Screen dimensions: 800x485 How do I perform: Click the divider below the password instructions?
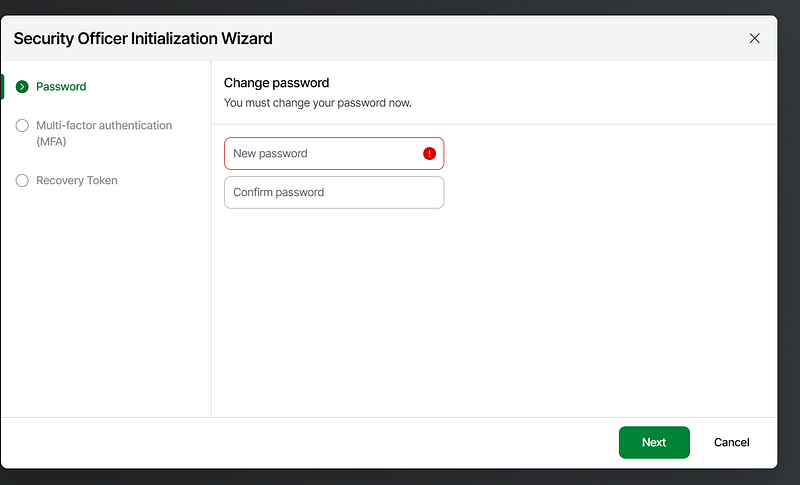495,124
